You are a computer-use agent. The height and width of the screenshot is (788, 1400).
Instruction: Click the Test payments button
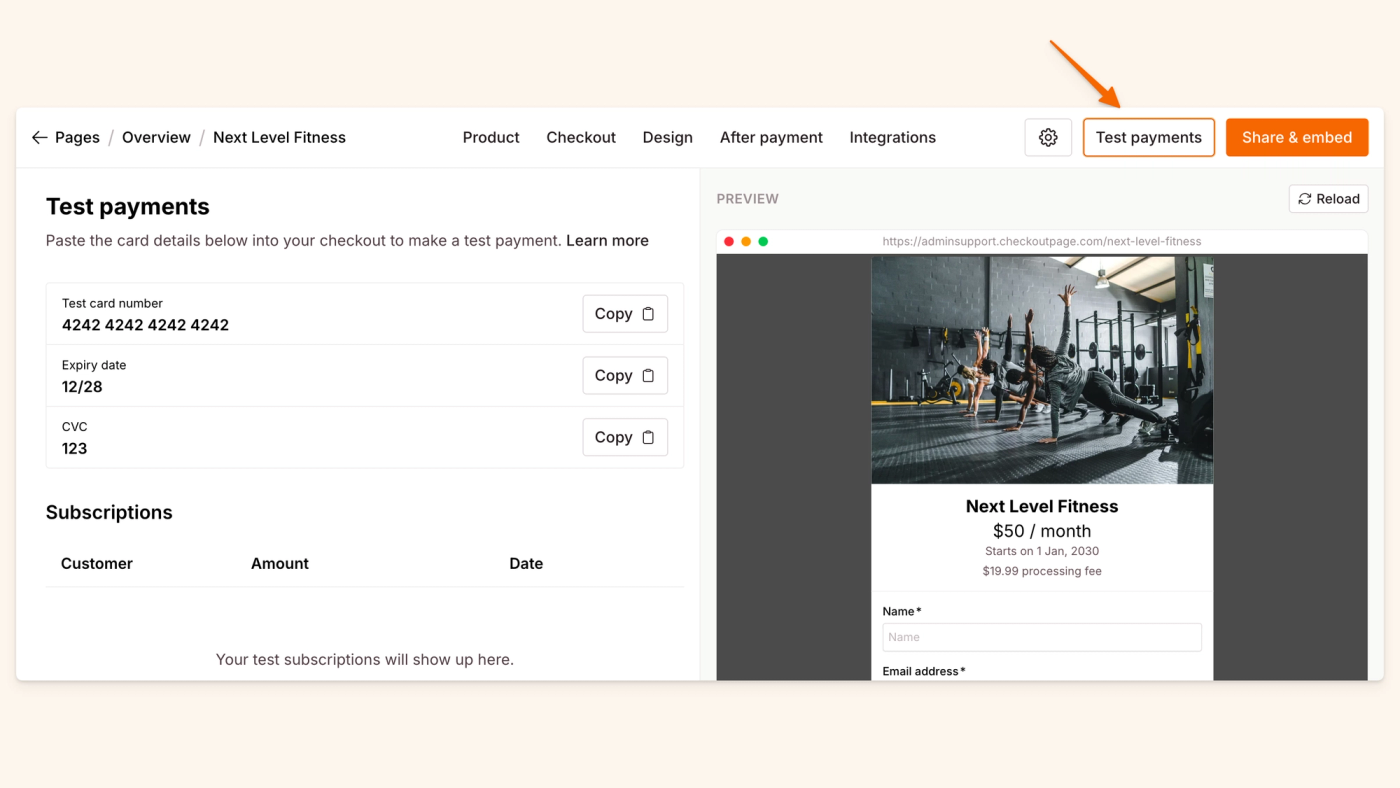click(x=1149, y=138)
